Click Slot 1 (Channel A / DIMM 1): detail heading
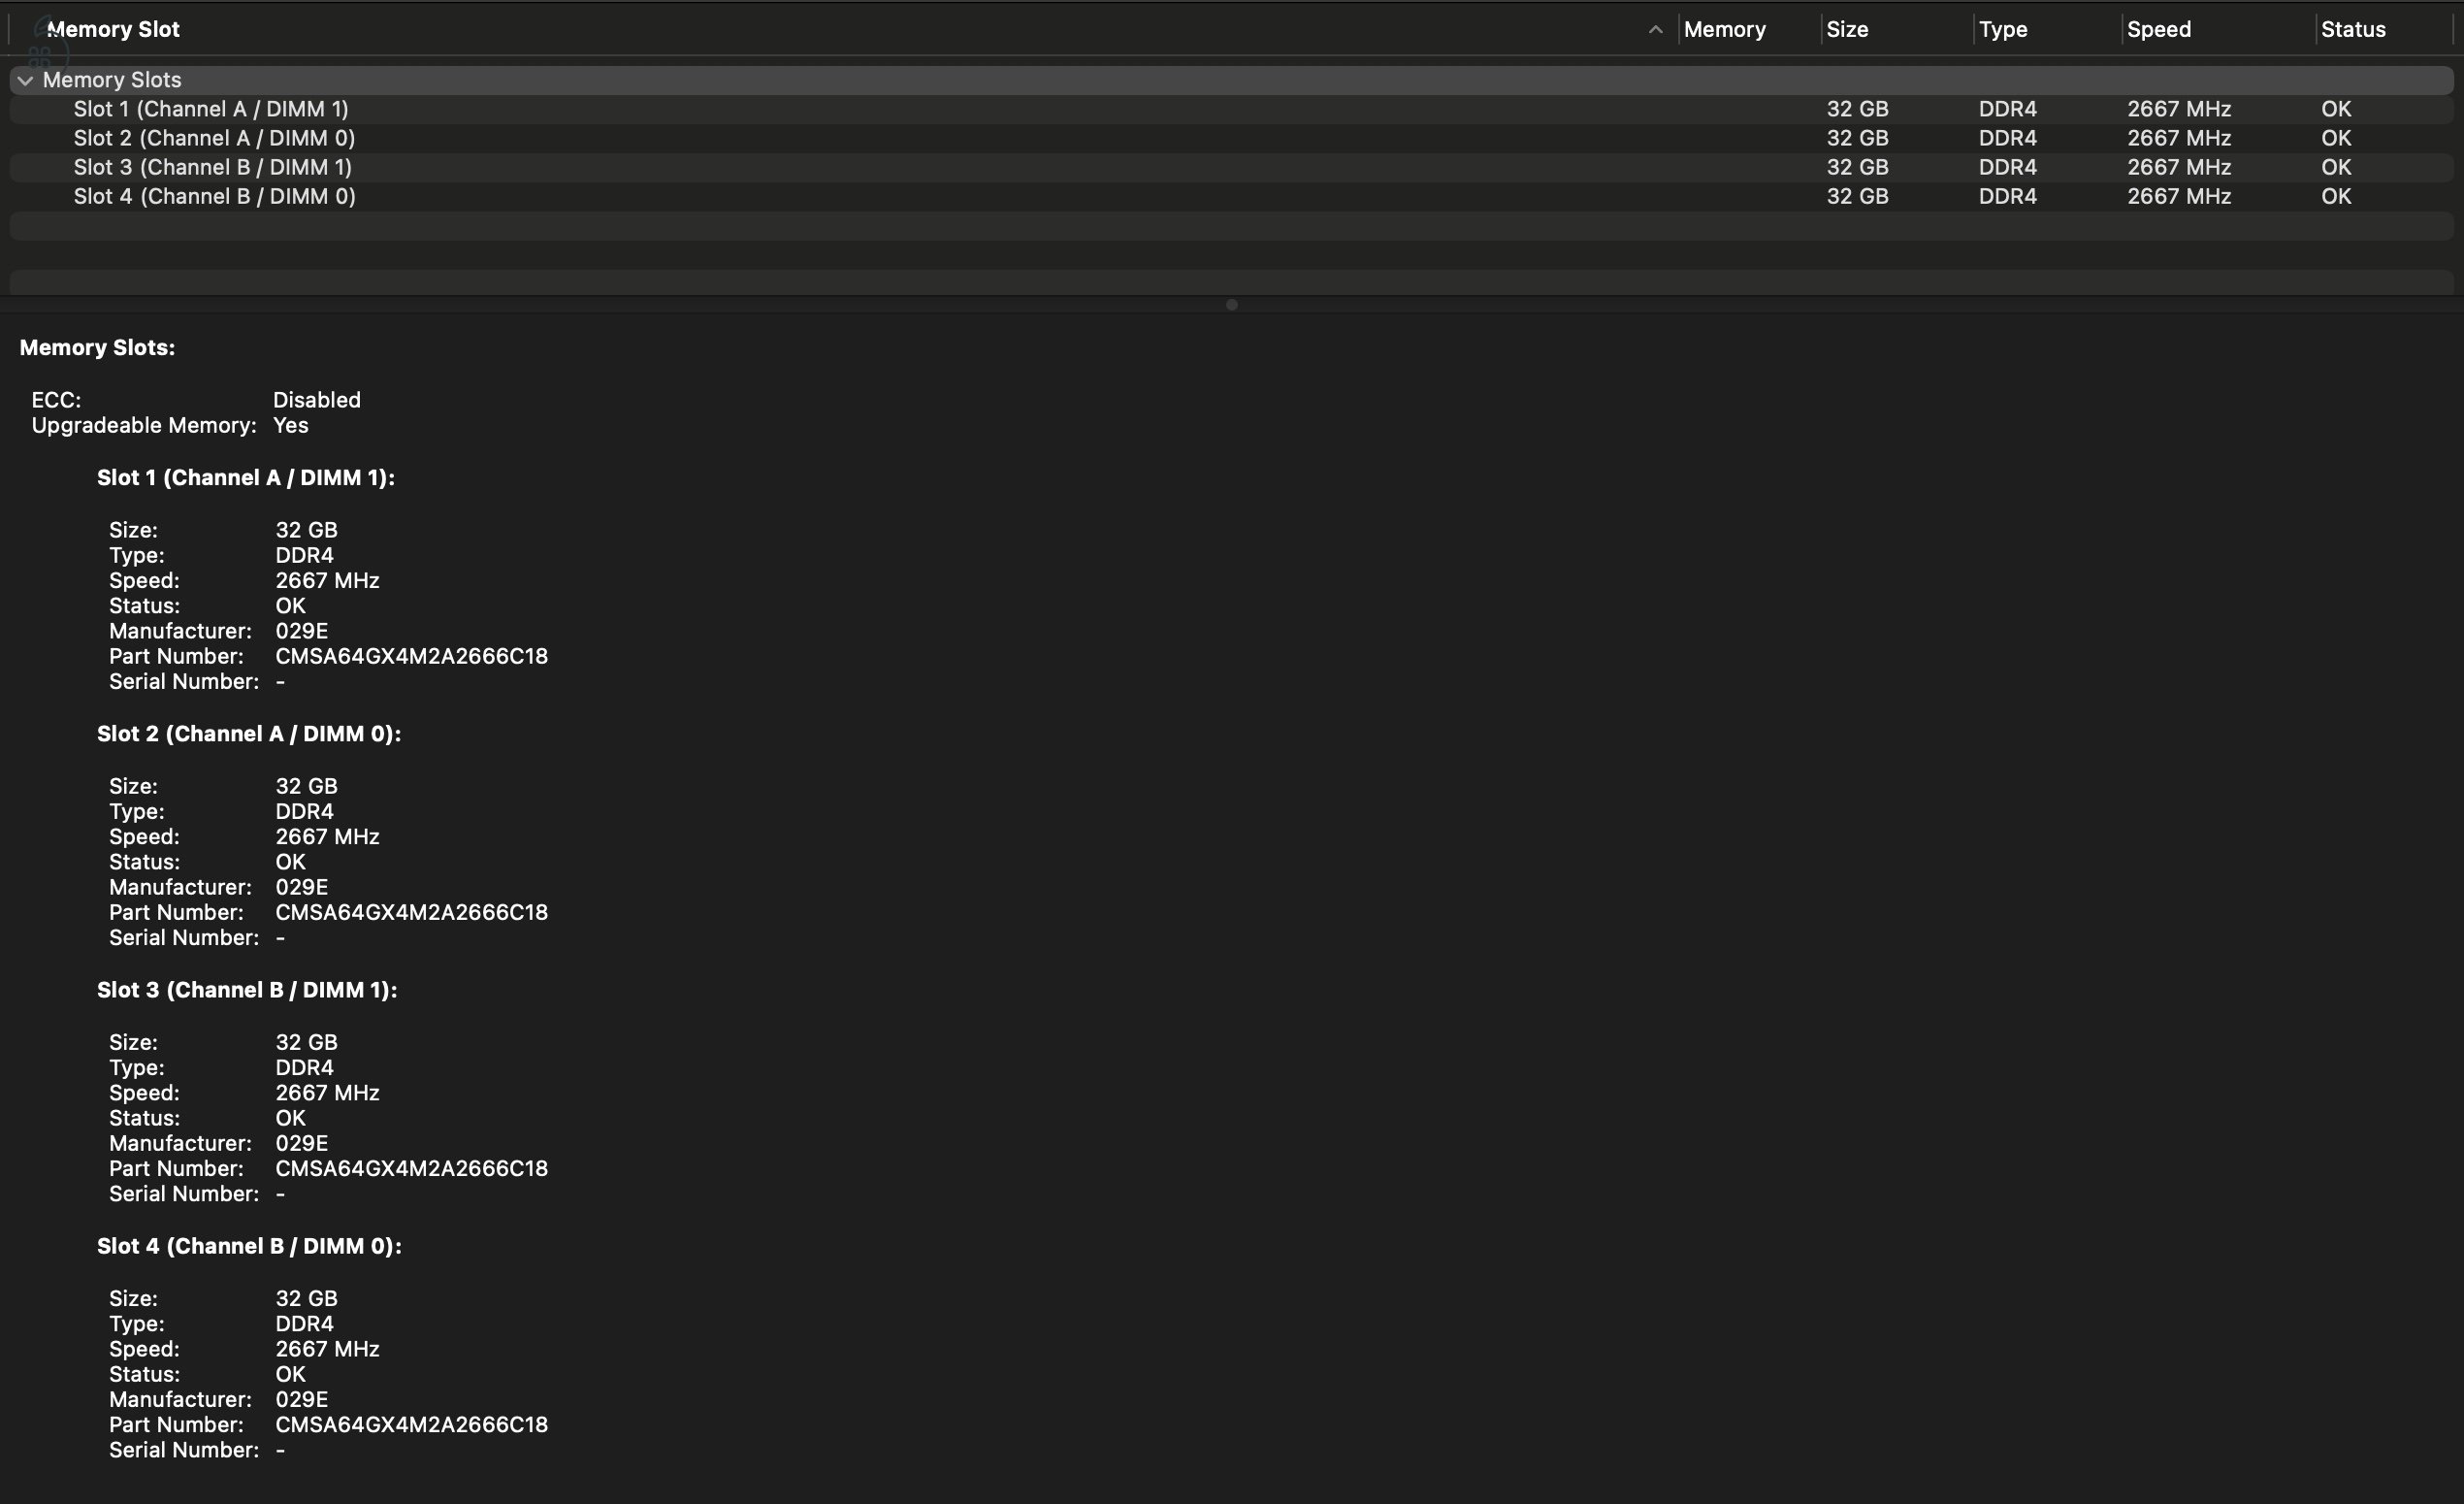Screen dimensions: 2464x1504 (246, 478)
